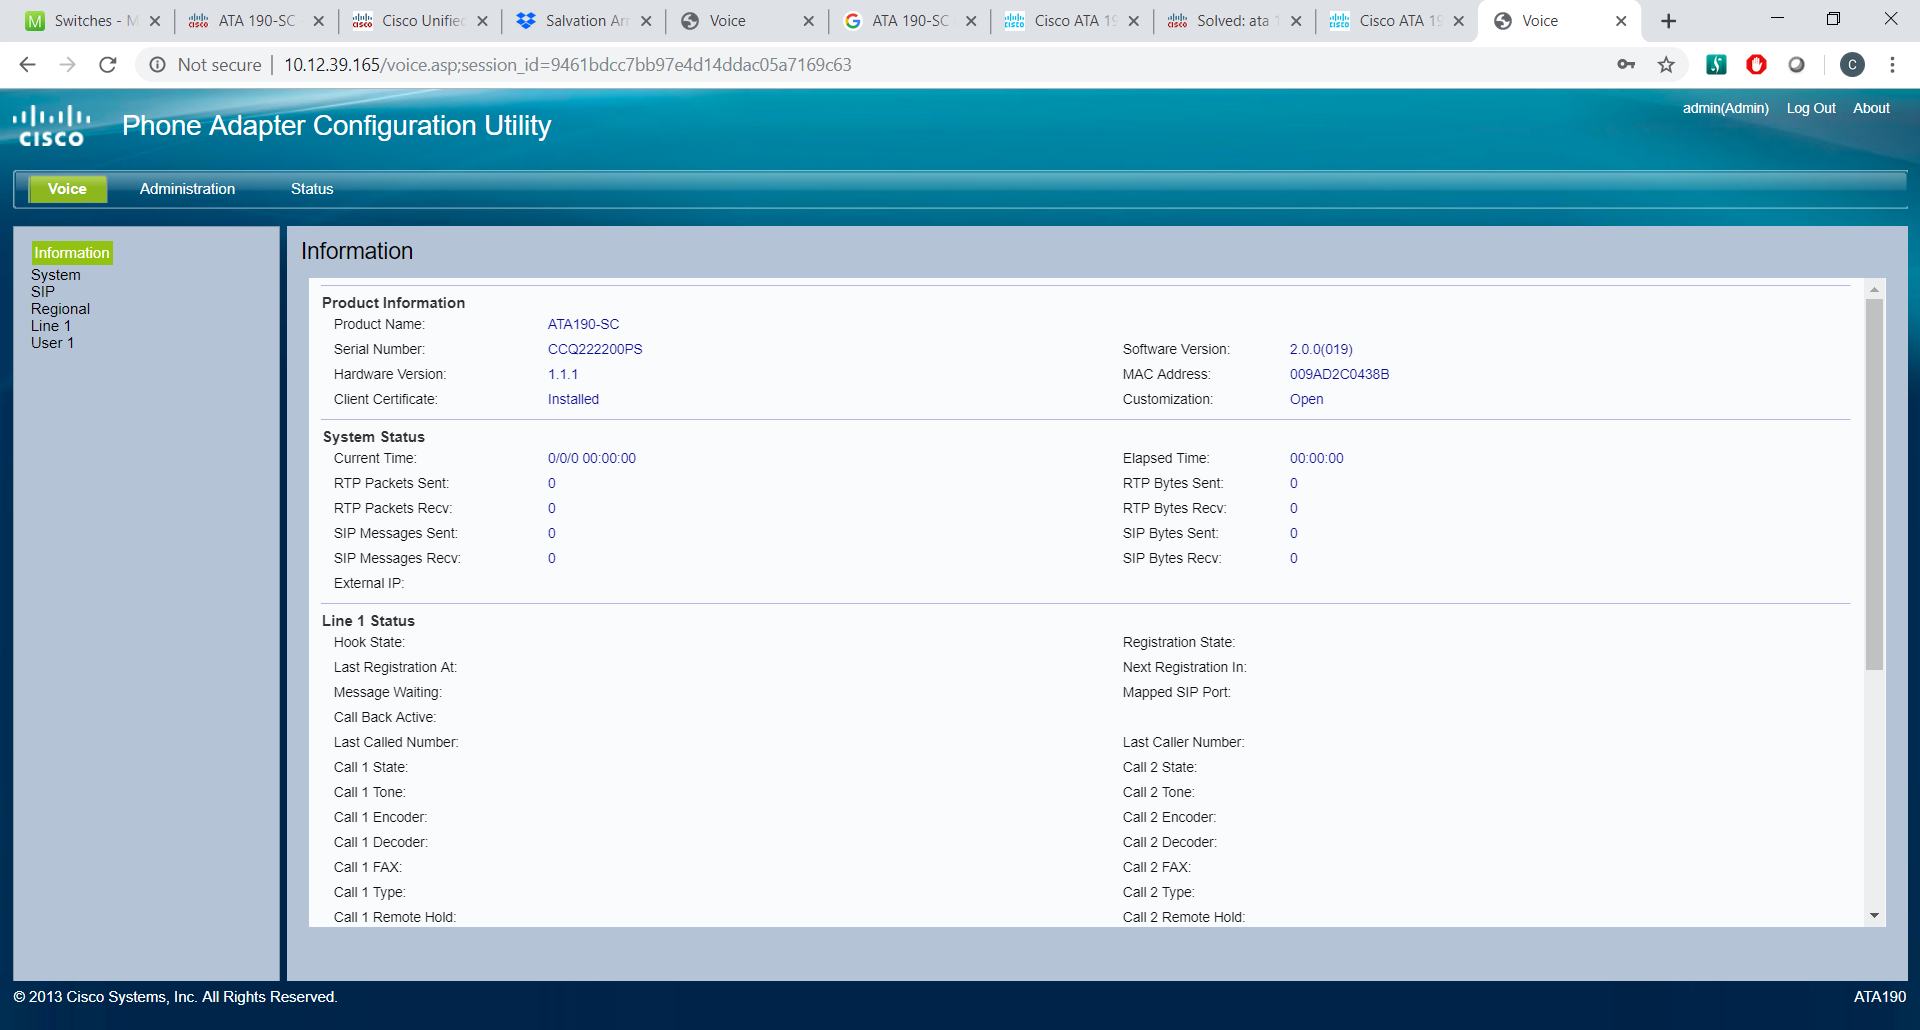This screenshot has height=1030, width=1920.
Task: Open User 1 in the sidebar
Action: pos(52,343)
